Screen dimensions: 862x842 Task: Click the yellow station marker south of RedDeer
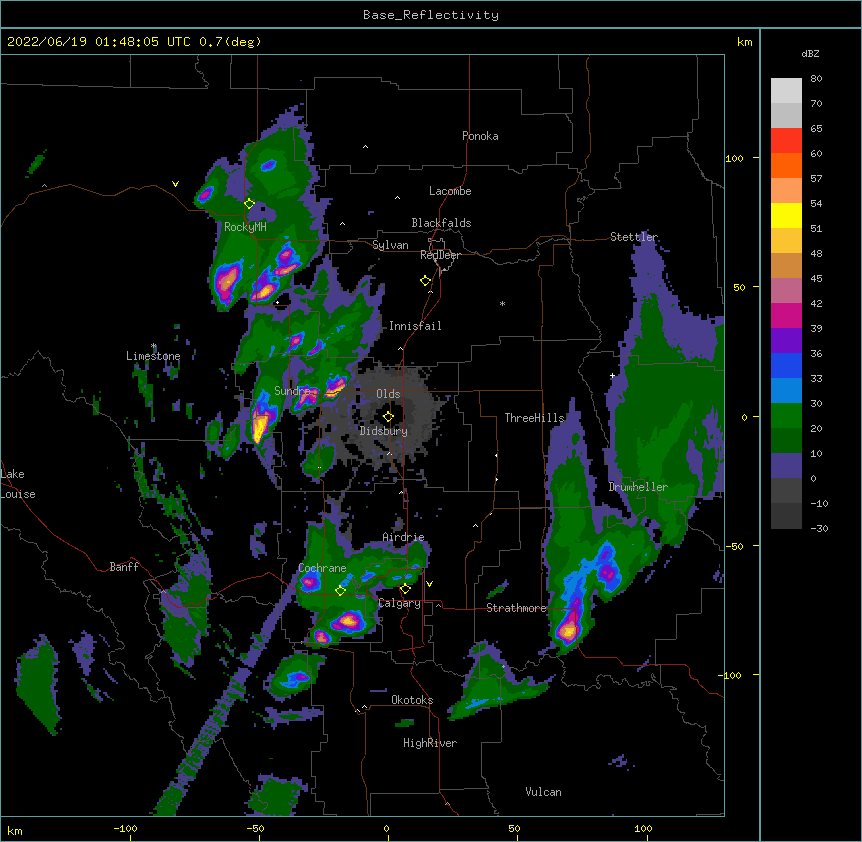(x=425, y=281)
